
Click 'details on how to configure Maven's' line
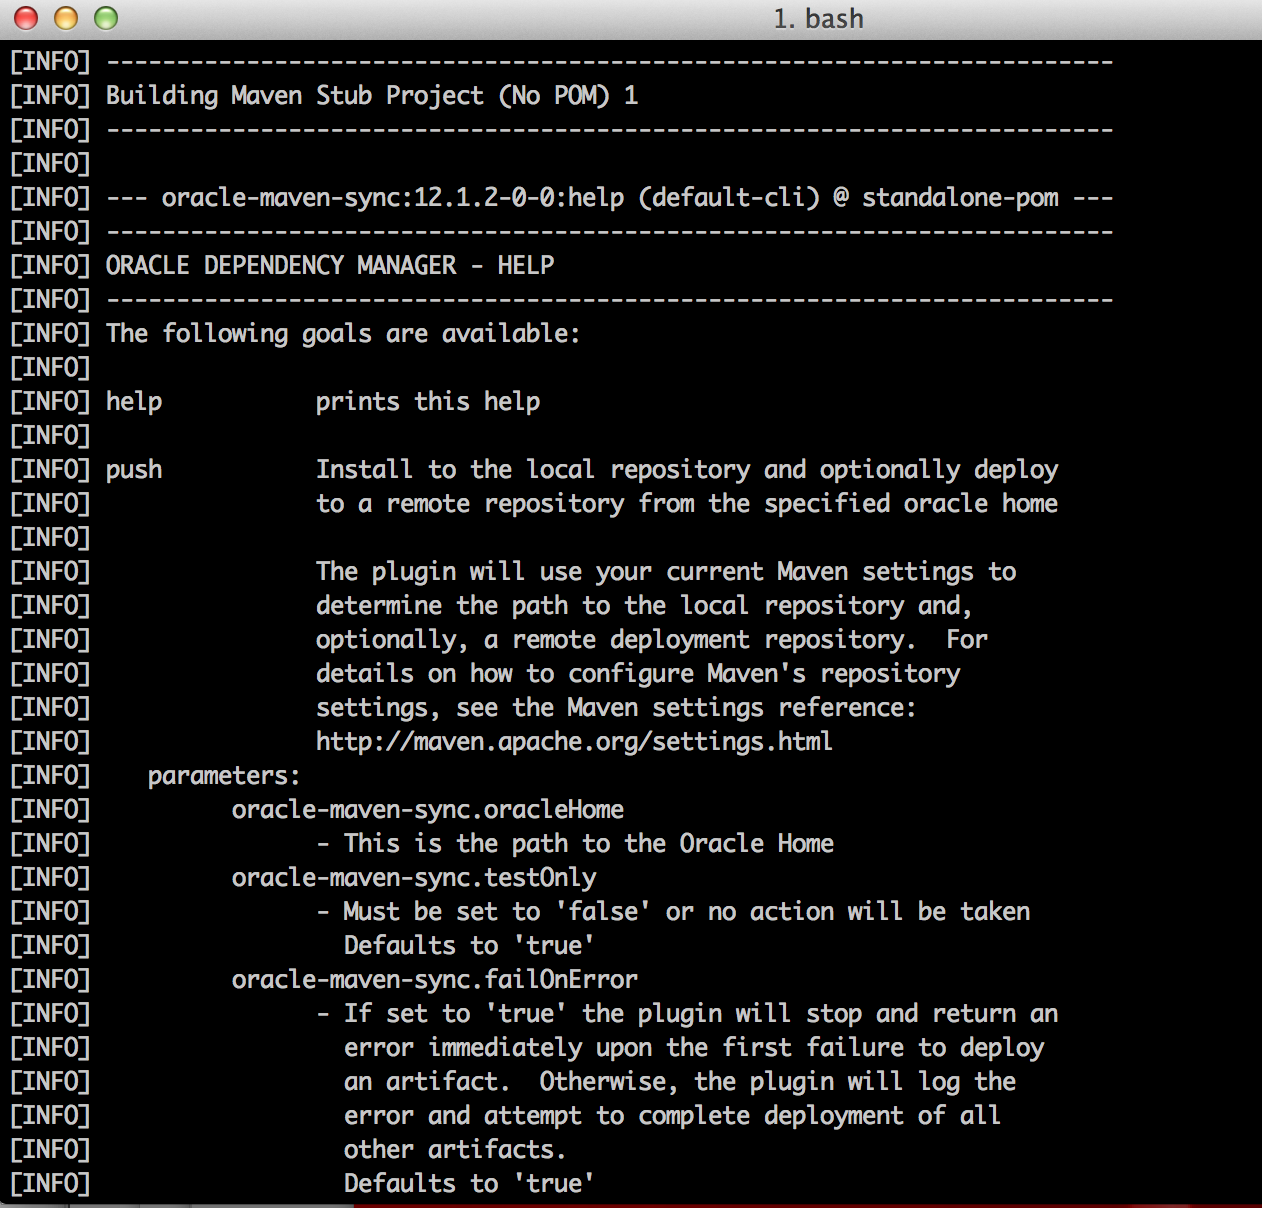pos(638,674)
